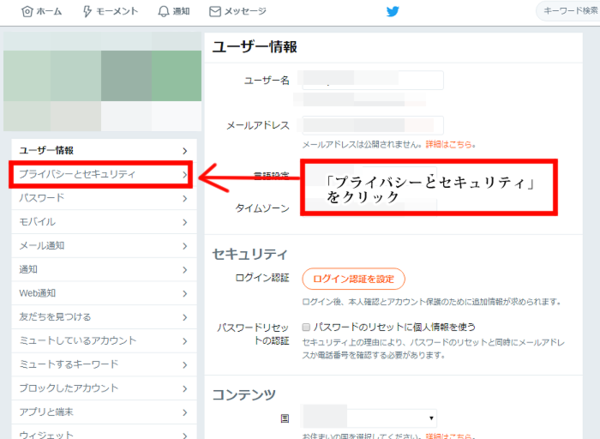Image resolution: width=600 pixels, height=439 pixels.
Task: Click chevron on パスワード row
Action: pyautogui.click(x=185, y=199)
